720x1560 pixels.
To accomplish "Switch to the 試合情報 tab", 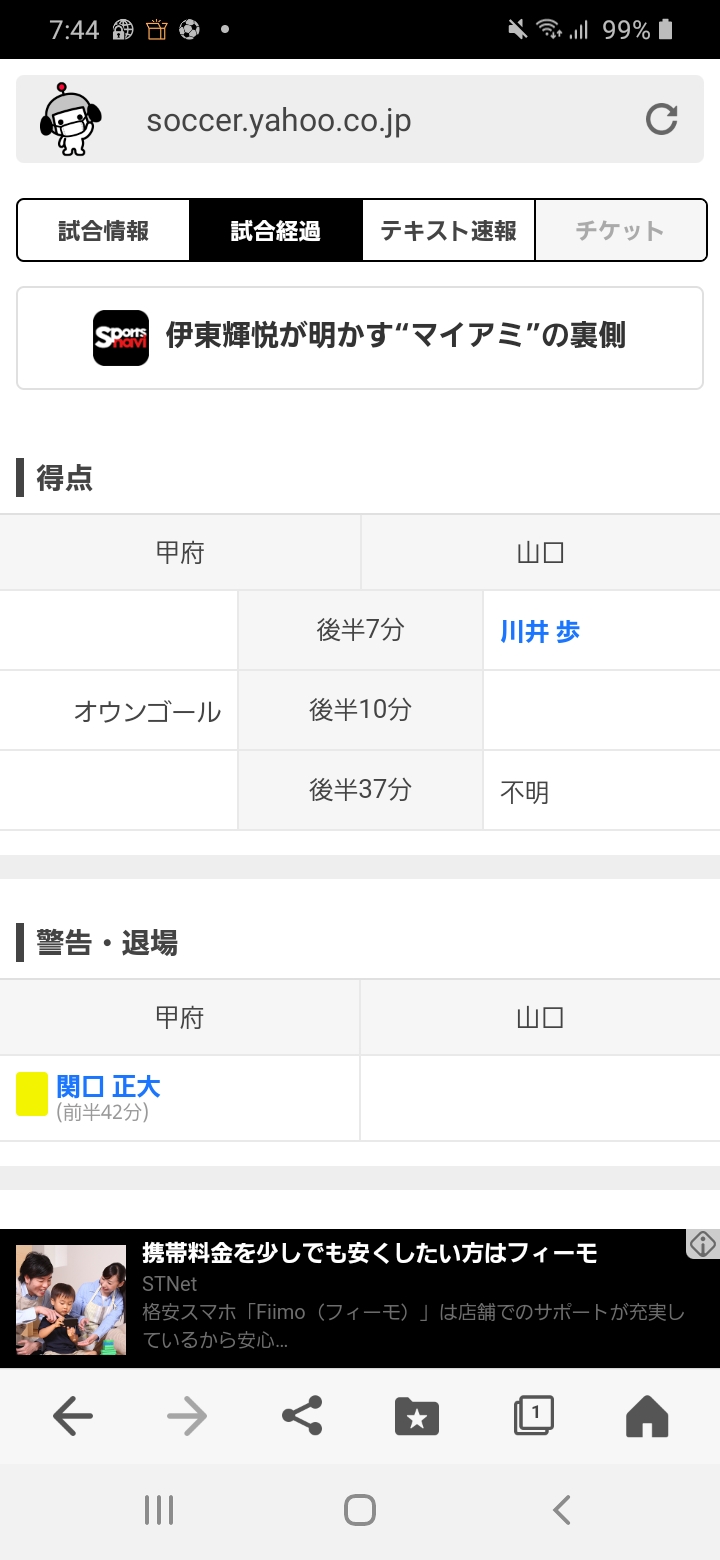I will pyautogui.click(x=104, y=231).
